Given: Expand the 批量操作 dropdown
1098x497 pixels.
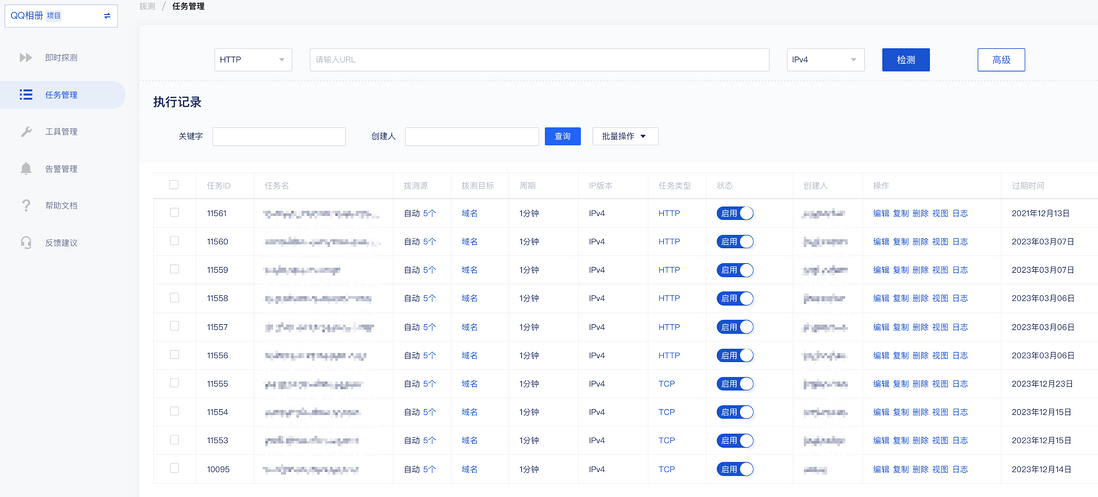Looking at the screenshot, I should tap(625, 136).
